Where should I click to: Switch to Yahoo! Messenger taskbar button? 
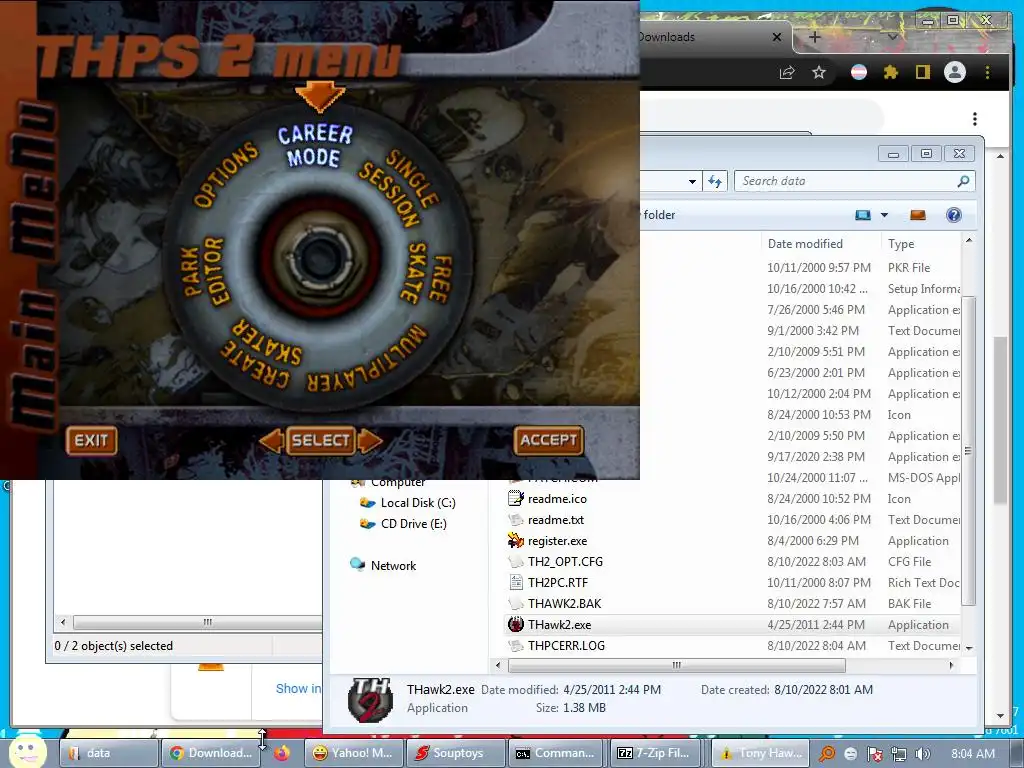point(353,753)
